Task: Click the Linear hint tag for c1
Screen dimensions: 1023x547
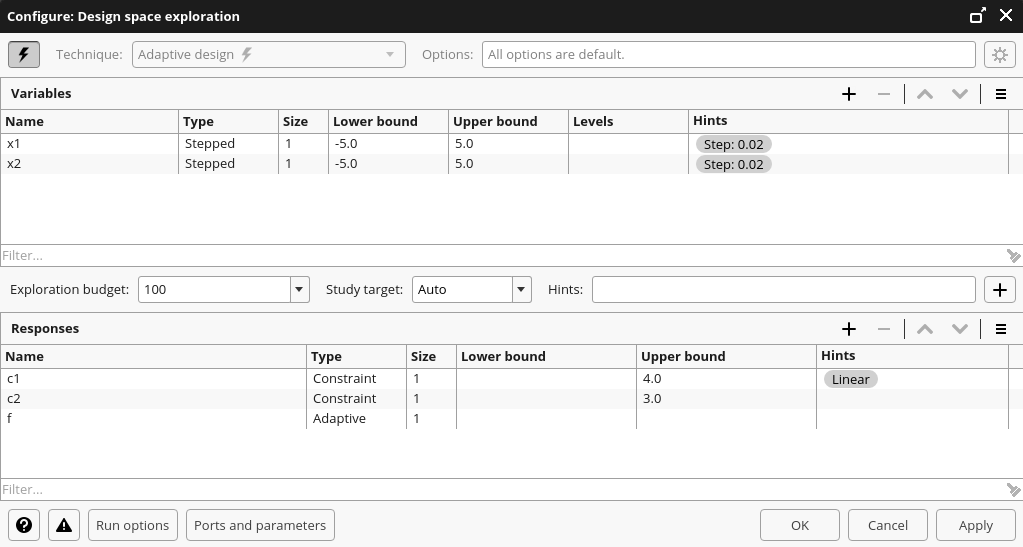Action: pos(850,379)
